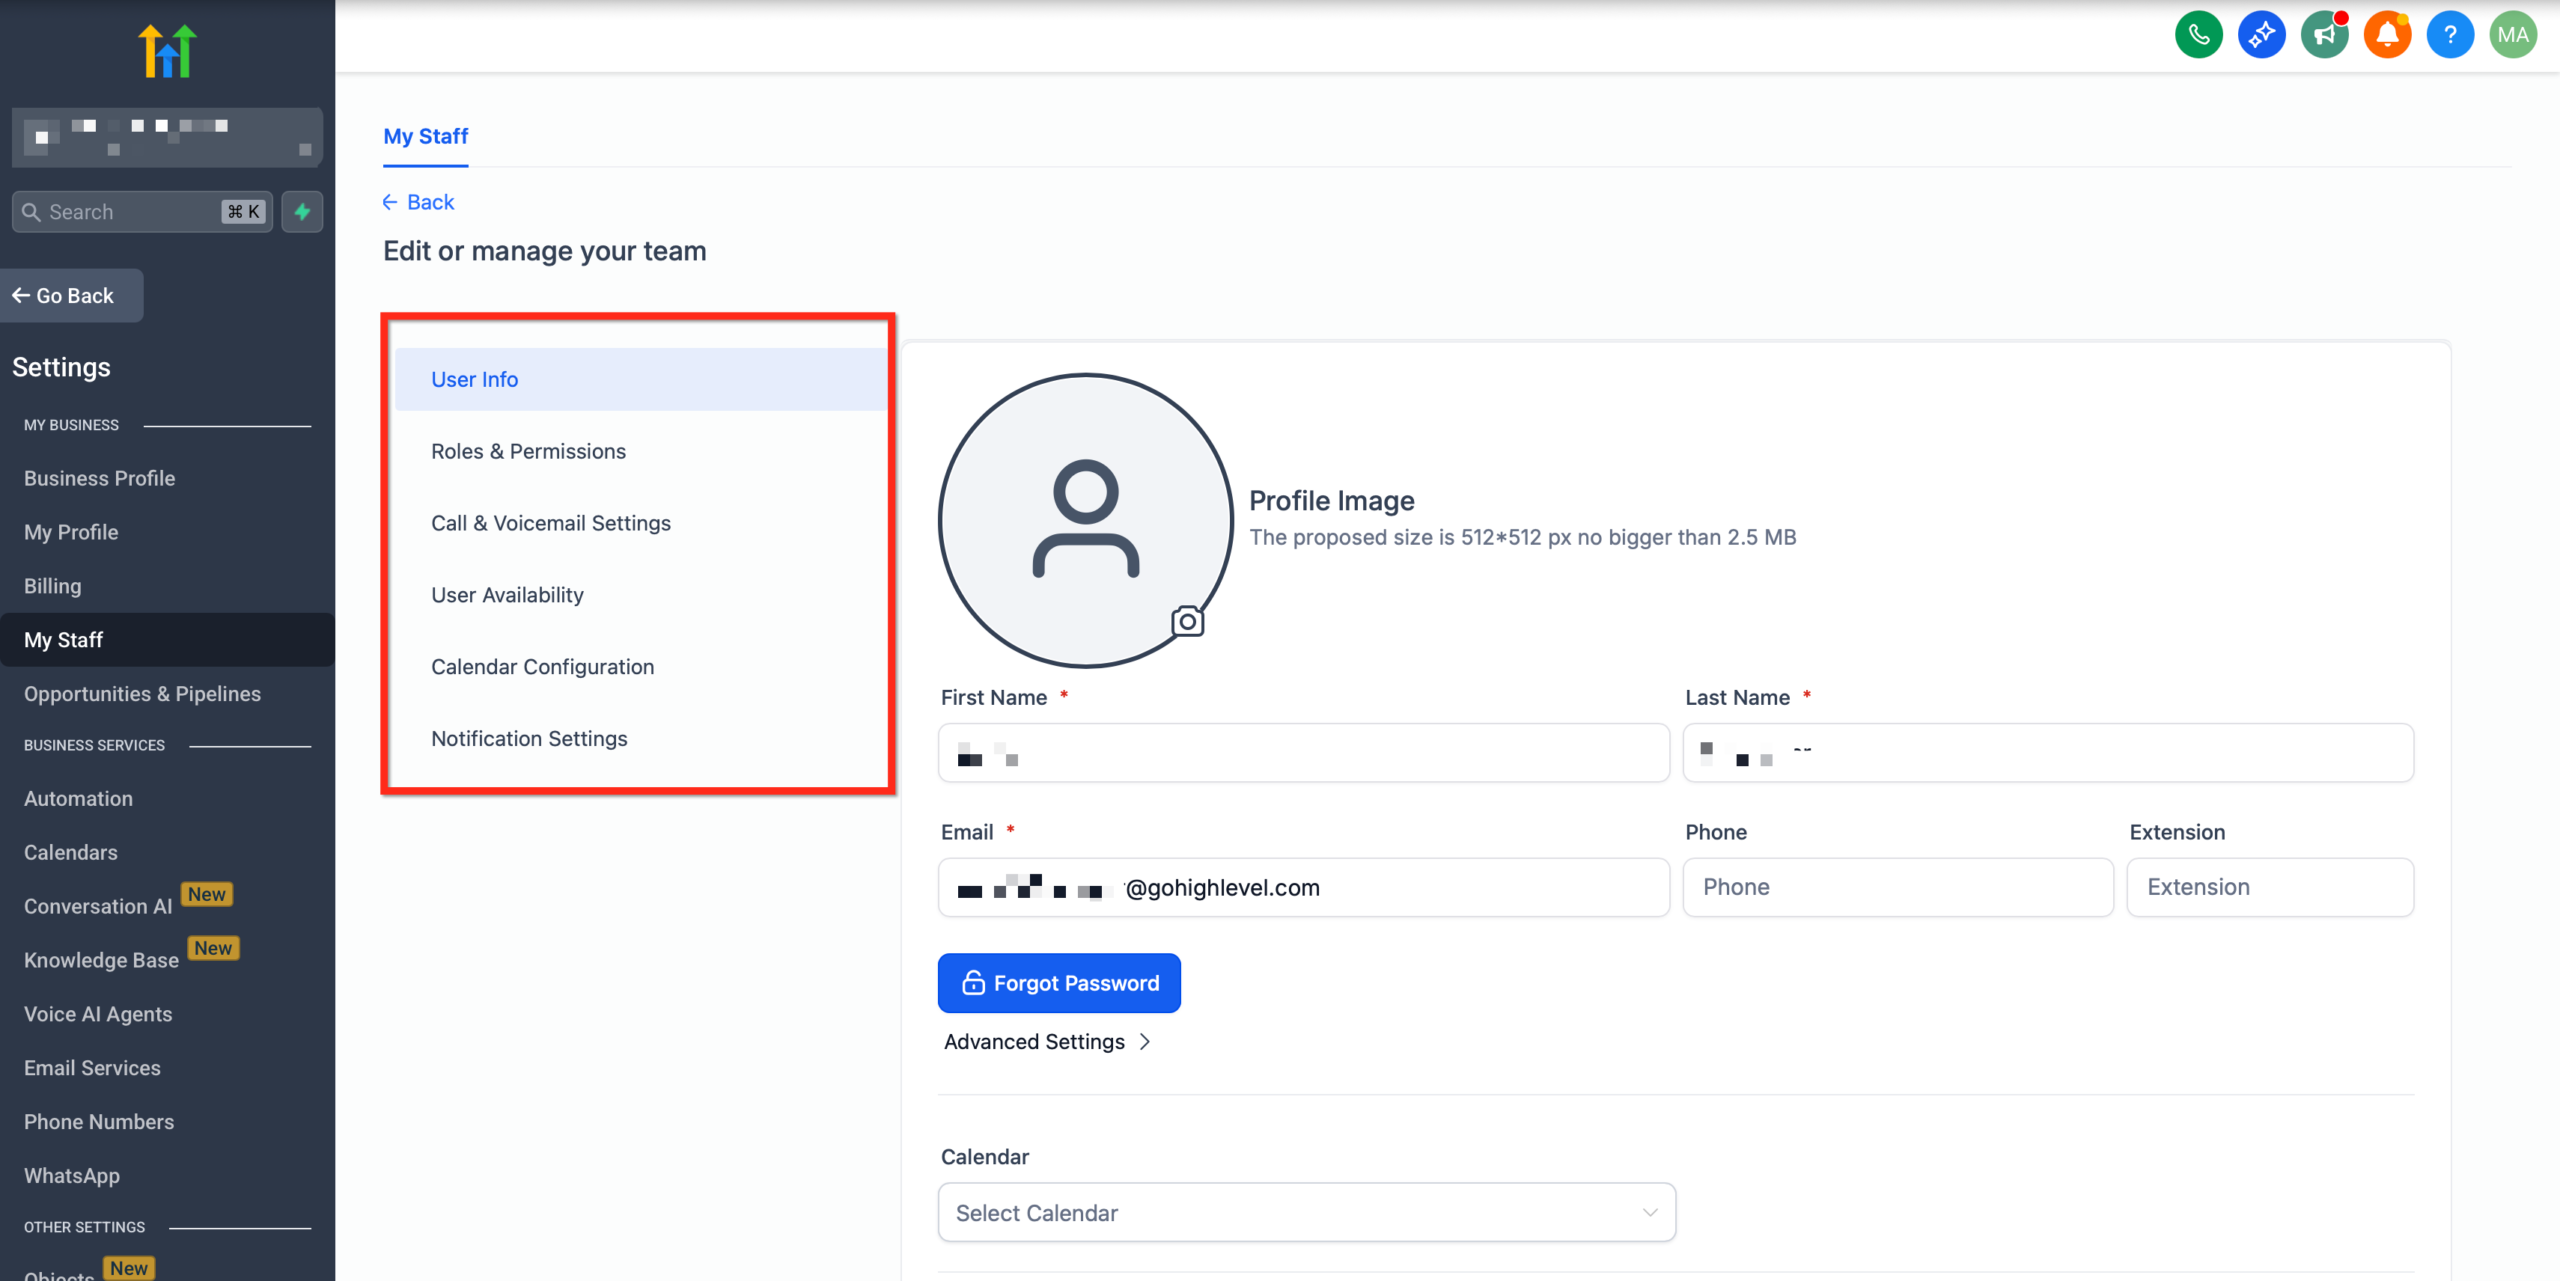The height and width of the screenshot is (1281, 2560).
Task: Switch to the My Staff tab
Action: pos(425,136)
